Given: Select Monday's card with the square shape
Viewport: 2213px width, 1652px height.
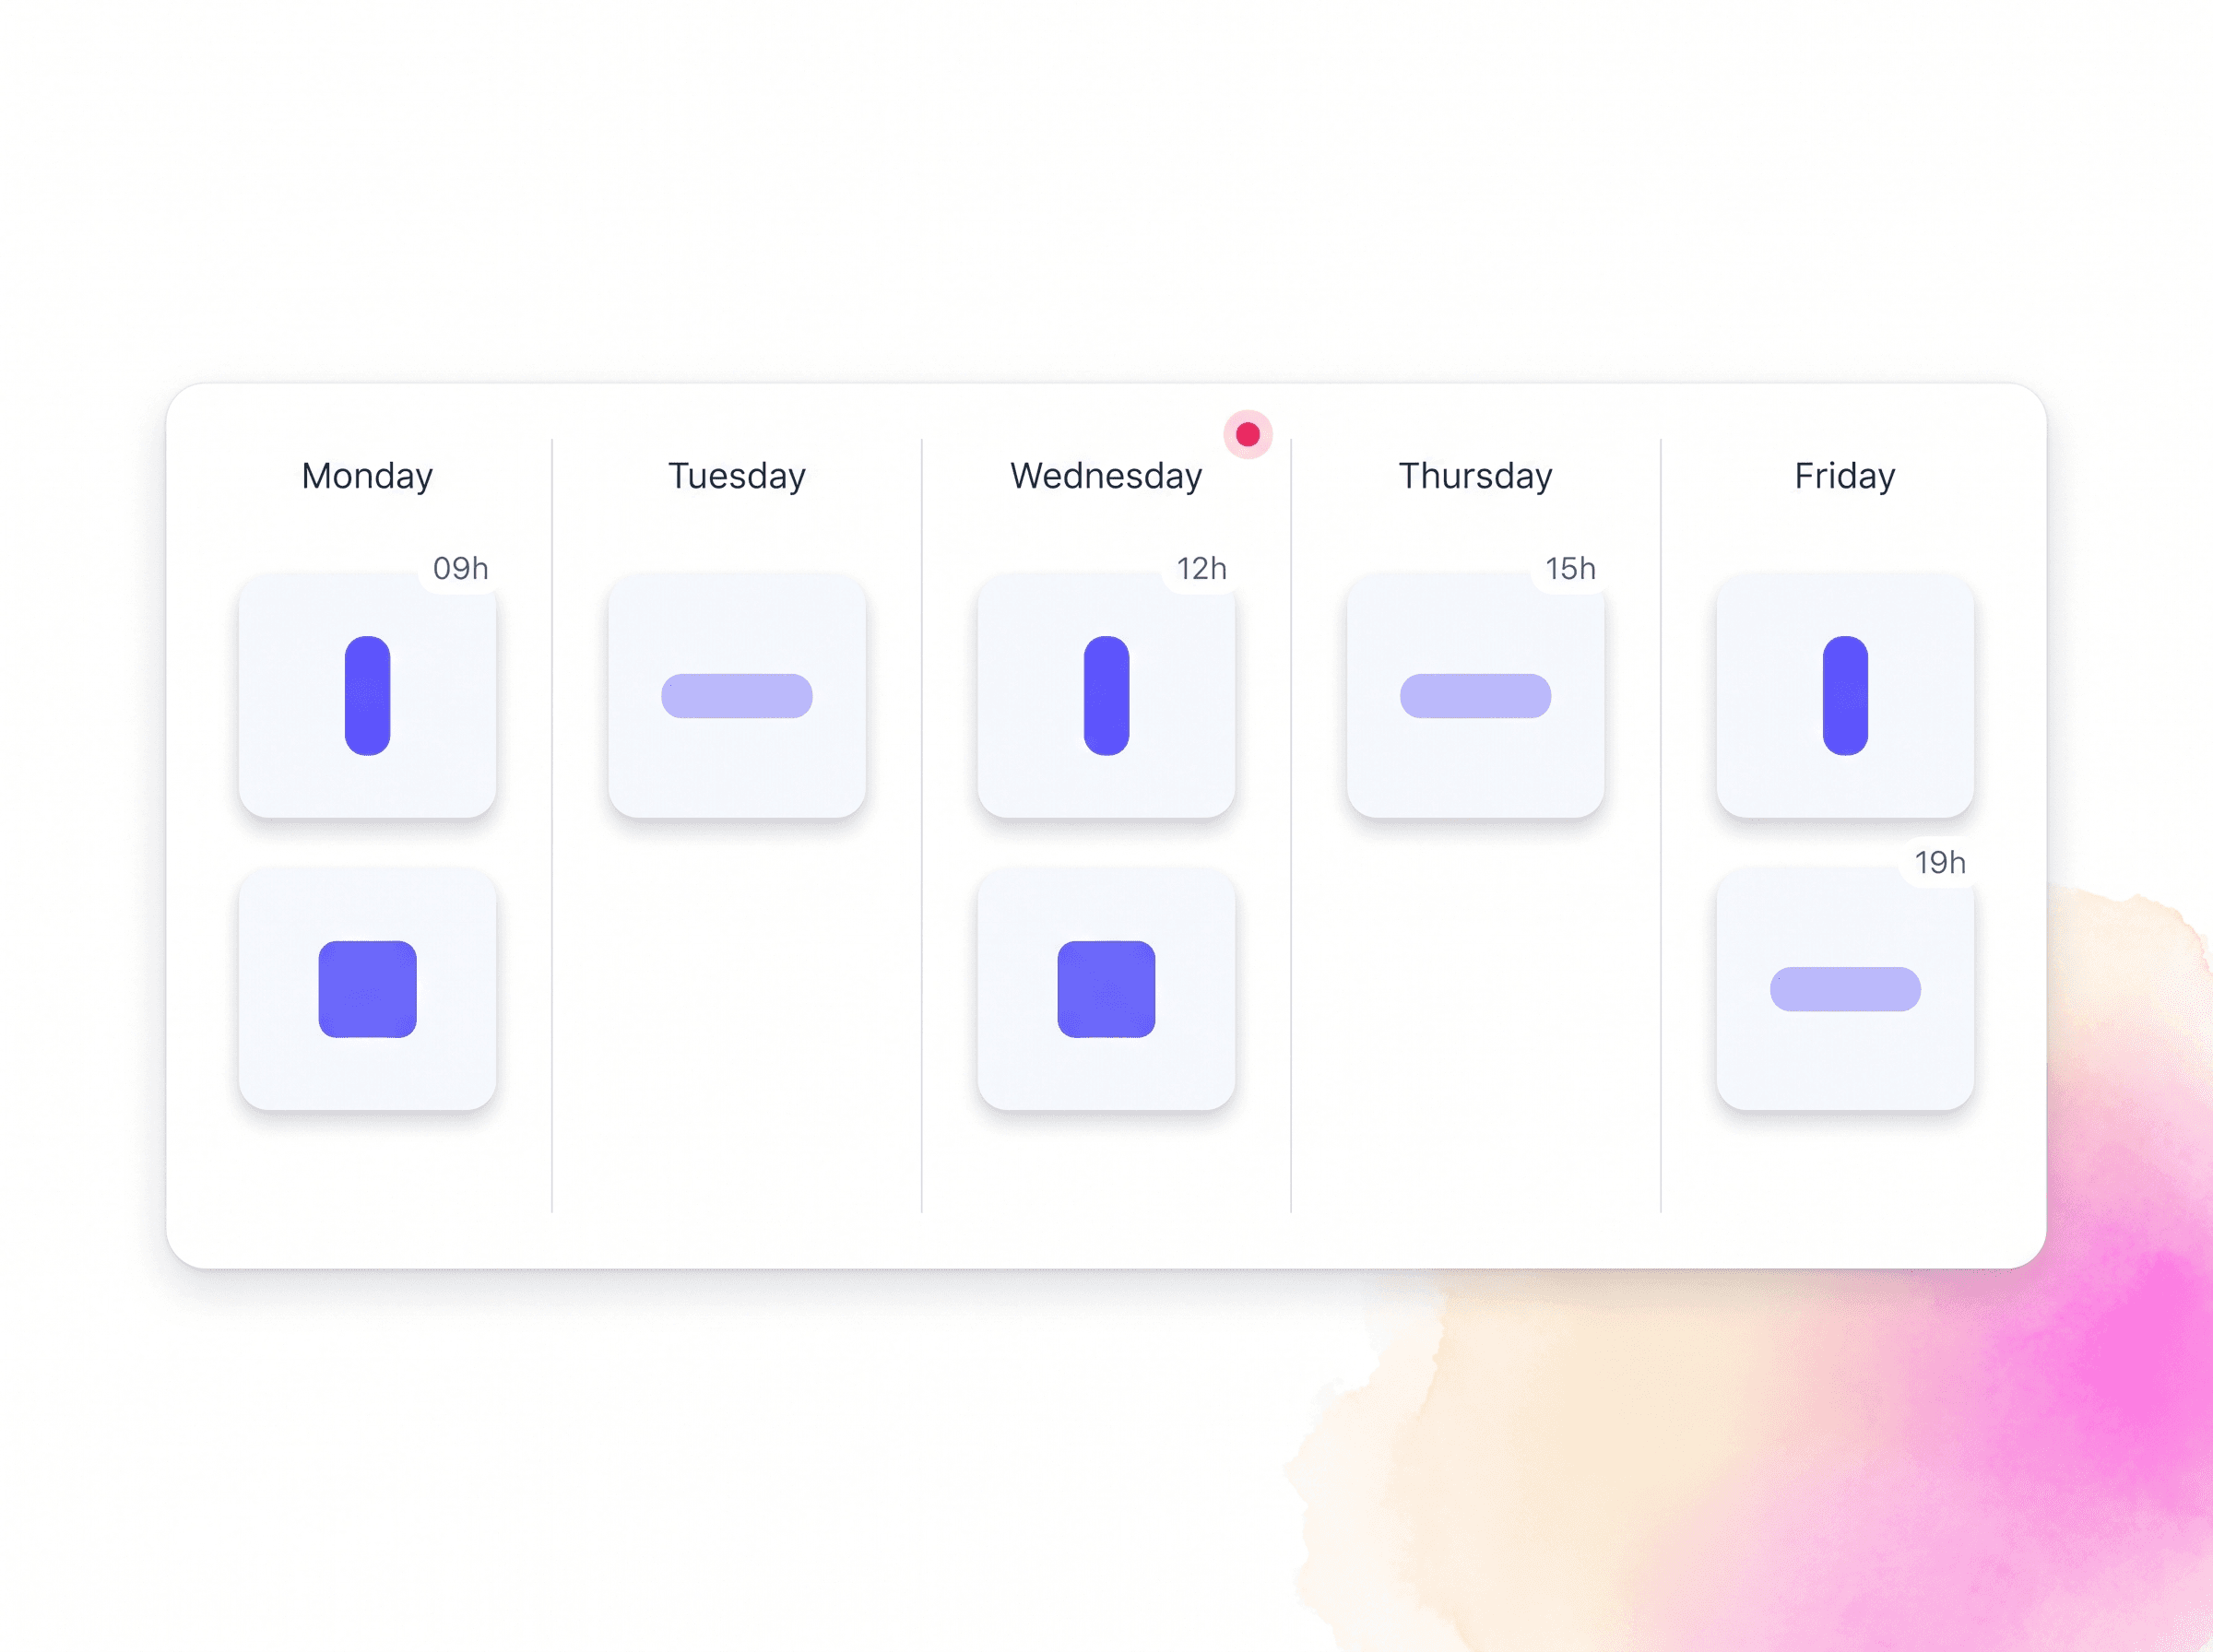Looking at the screenshot, I should 367,989.
